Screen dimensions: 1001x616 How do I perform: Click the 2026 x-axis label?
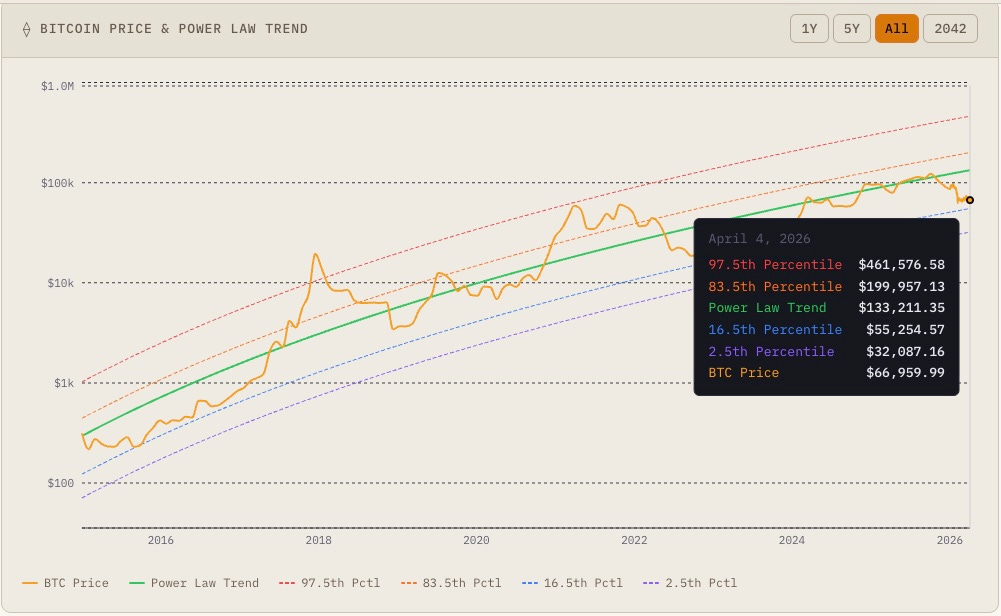pos(949,540)
